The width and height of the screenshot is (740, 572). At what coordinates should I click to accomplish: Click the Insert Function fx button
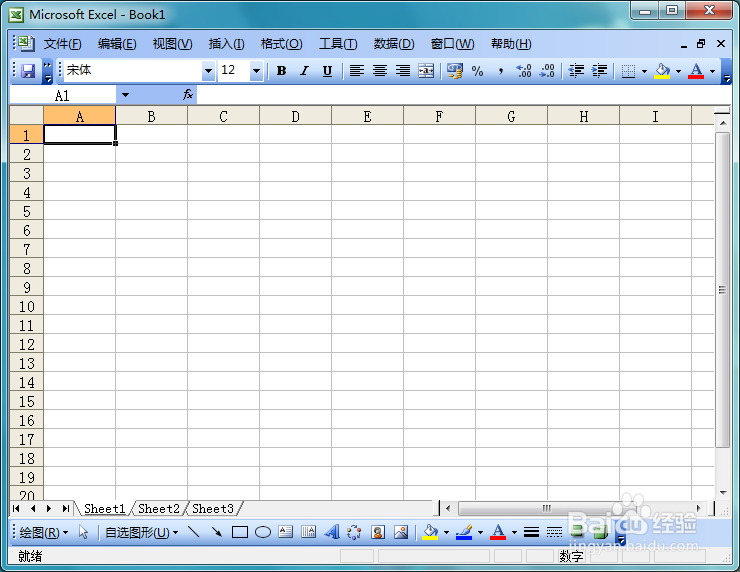click(188, 94)
